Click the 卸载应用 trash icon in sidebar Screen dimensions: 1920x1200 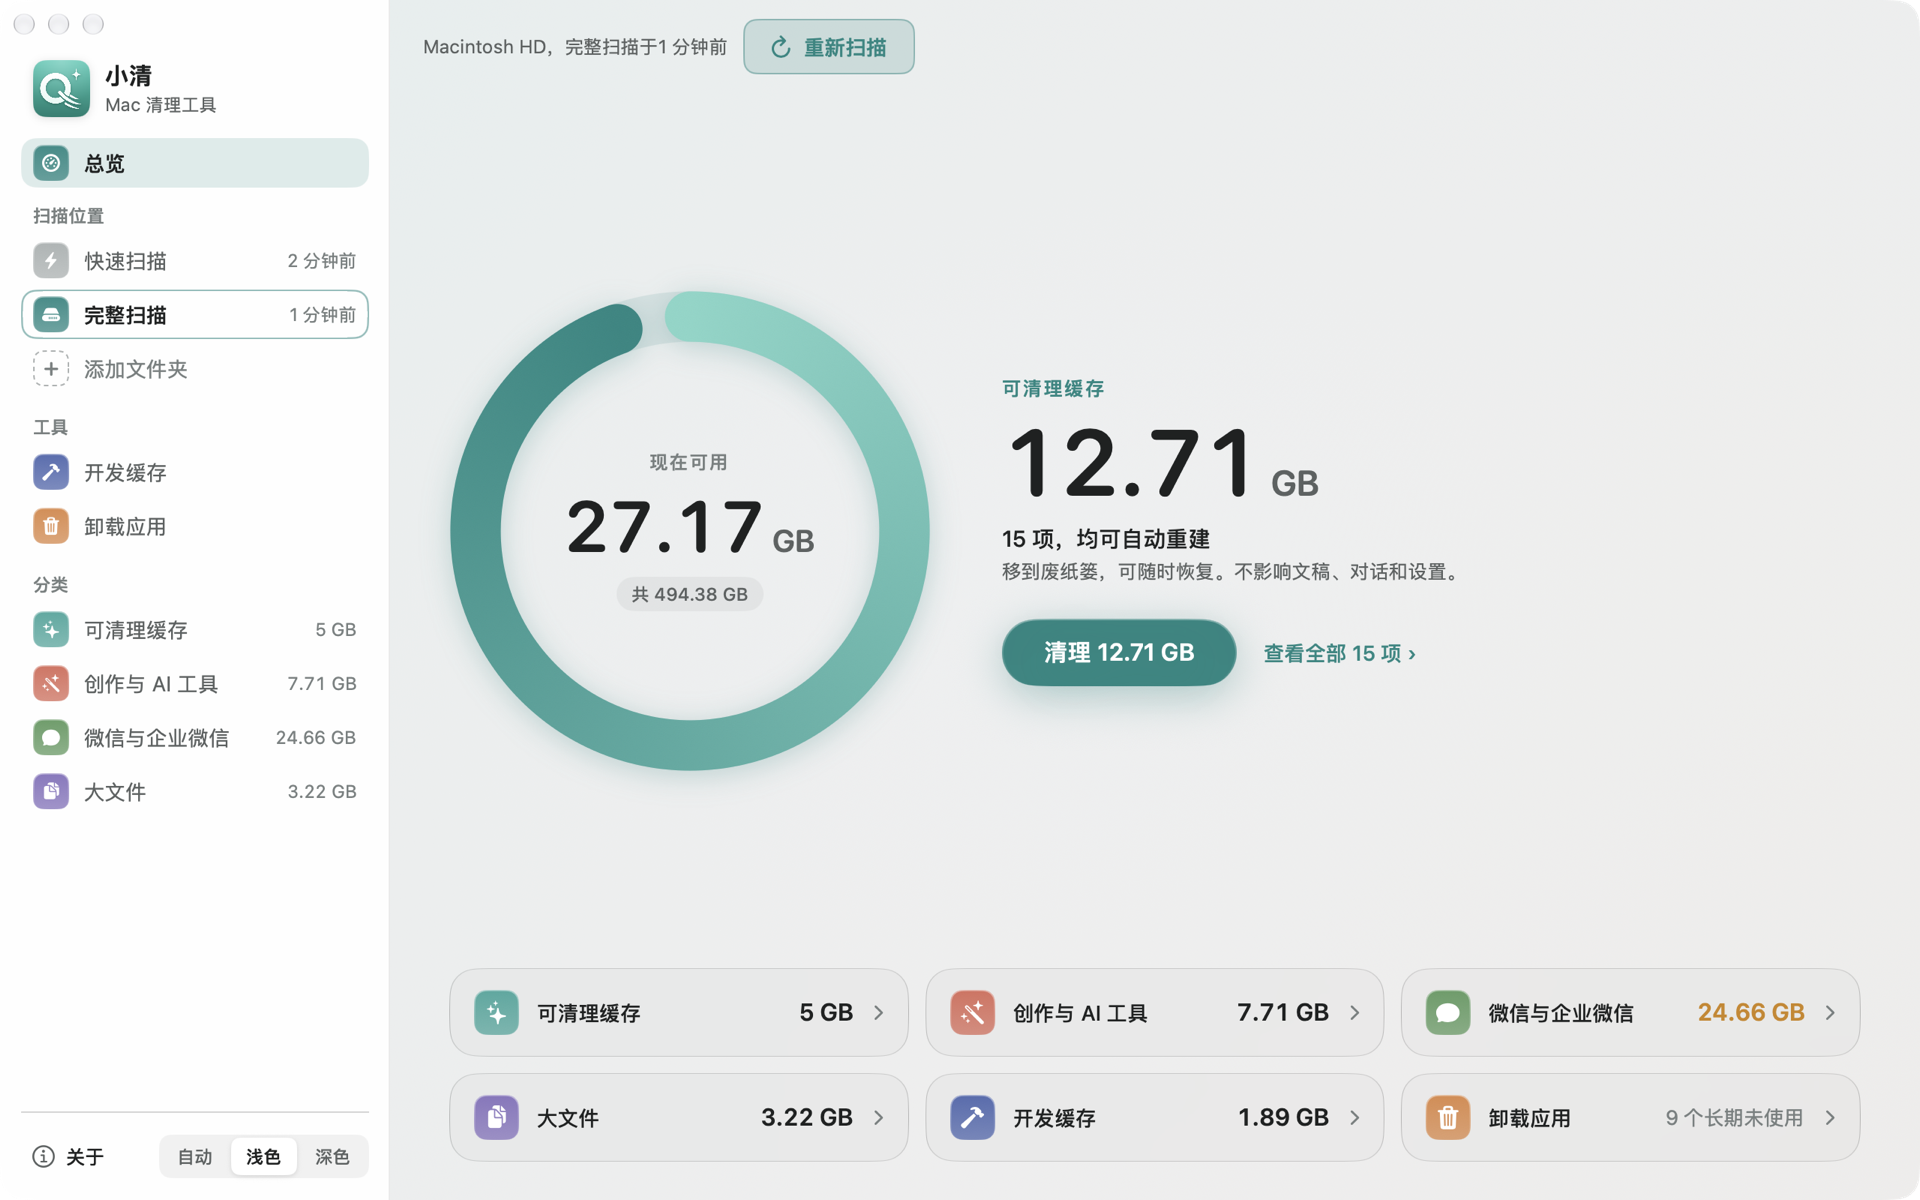pyautogui.click(x=51, y=526)
